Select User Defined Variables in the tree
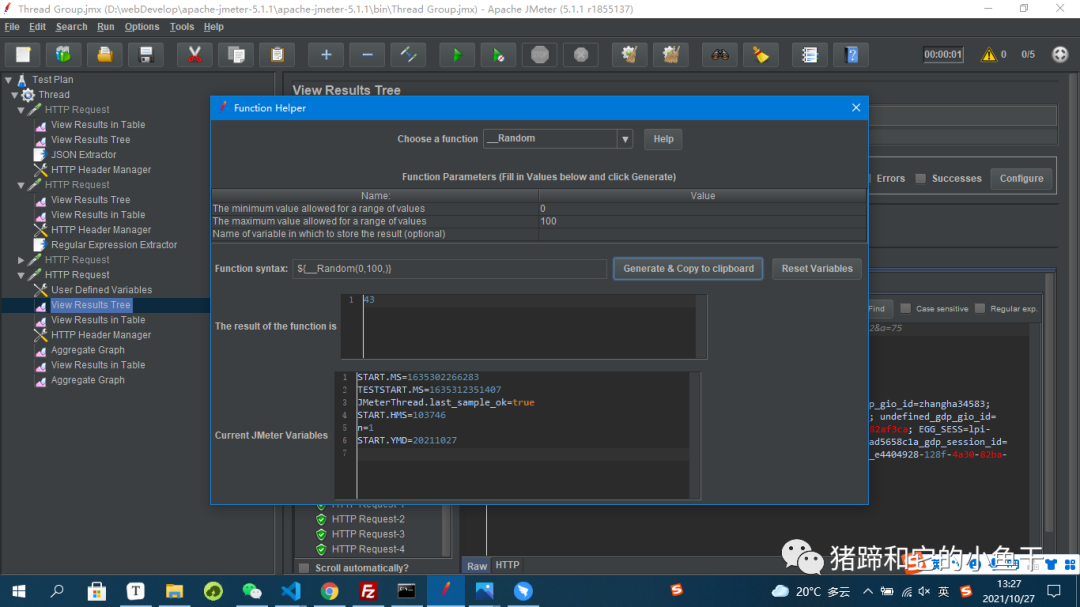Screen dimensions: 1080x607 (101, 290)
